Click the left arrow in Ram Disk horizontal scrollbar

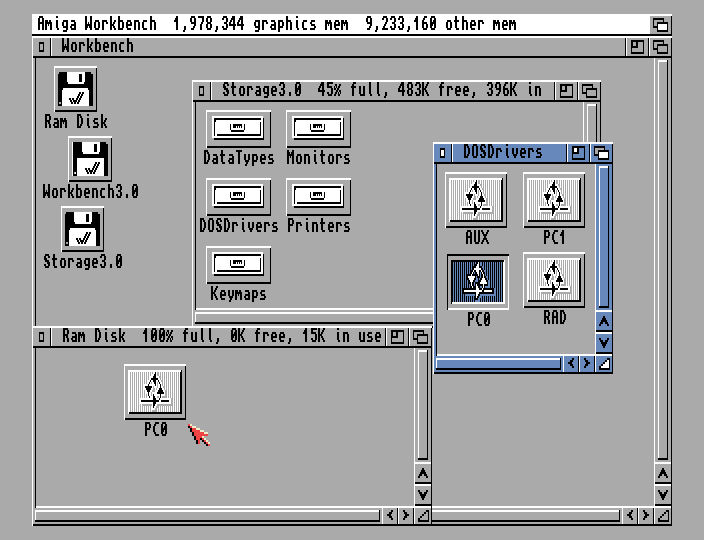pos(390,515)
